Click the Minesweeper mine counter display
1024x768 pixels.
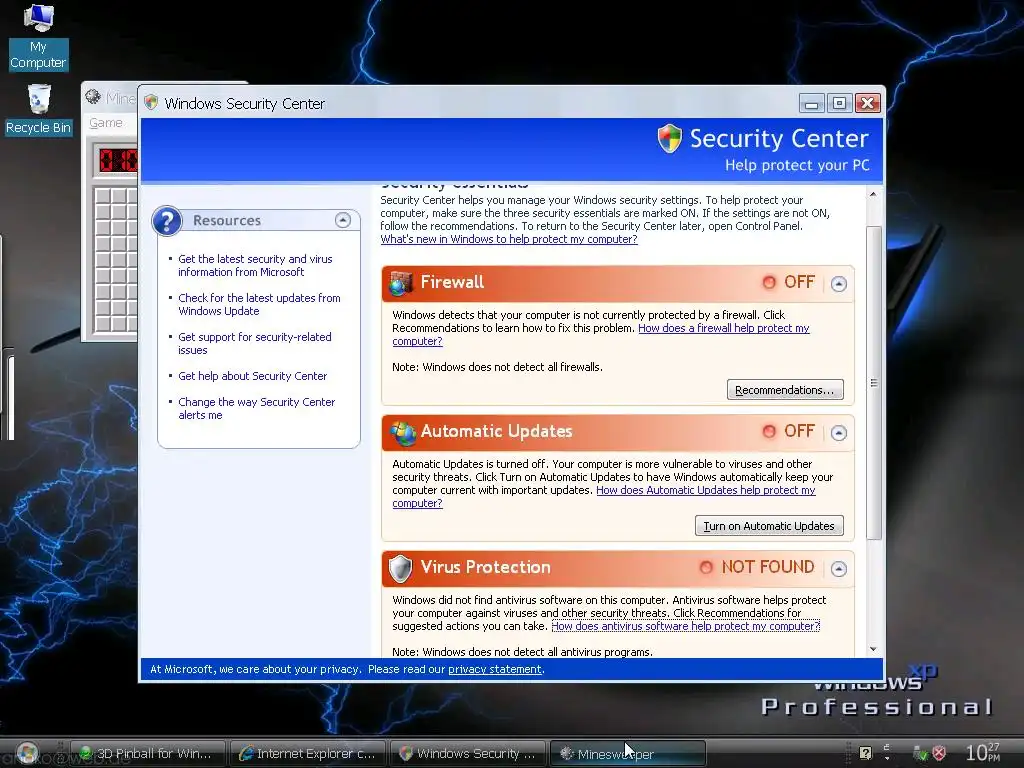pyautogui.click(x=118, y=160)
